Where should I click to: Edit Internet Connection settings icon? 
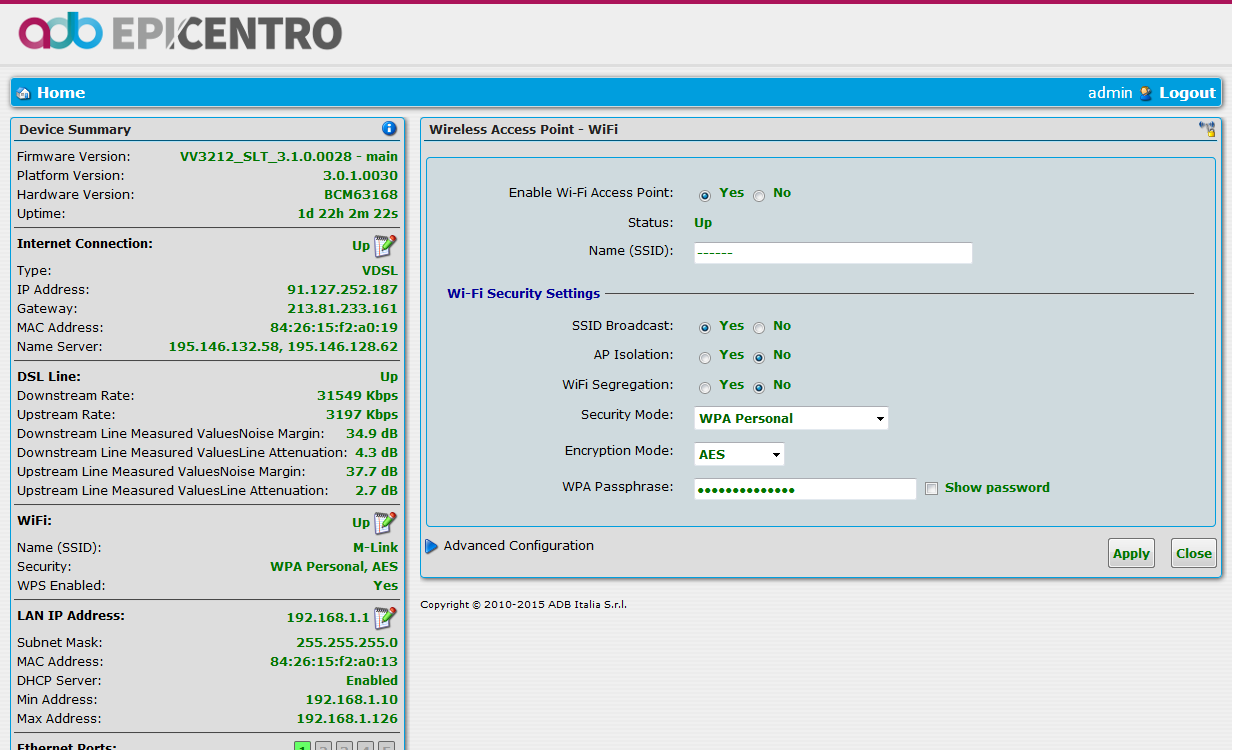(x=385, y=245)
